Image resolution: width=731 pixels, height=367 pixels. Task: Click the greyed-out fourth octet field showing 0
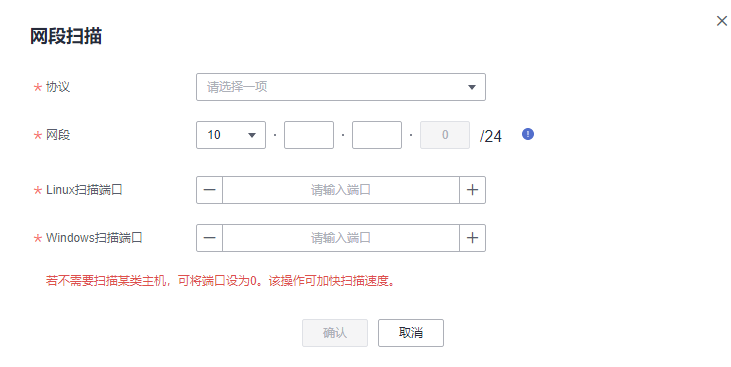445,135
